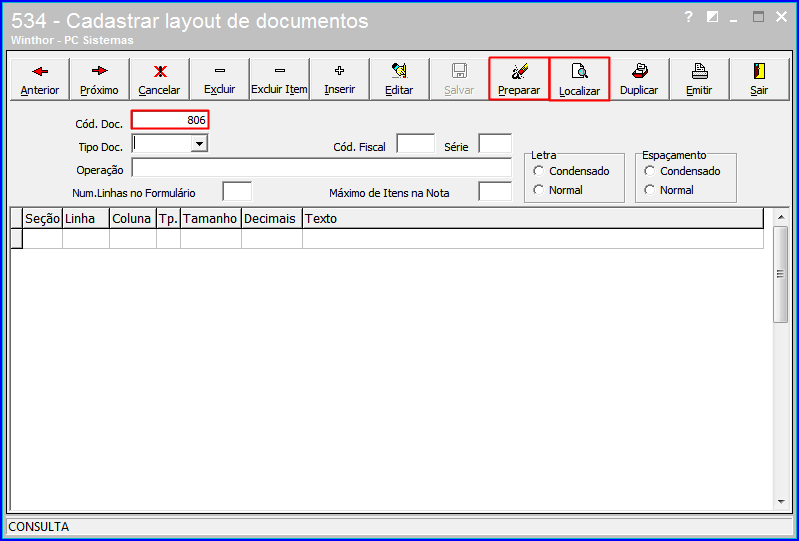This screenshot has width=799, height=541.
Task: Add a new record with Inserir
Action: click(x=339, y=79)
